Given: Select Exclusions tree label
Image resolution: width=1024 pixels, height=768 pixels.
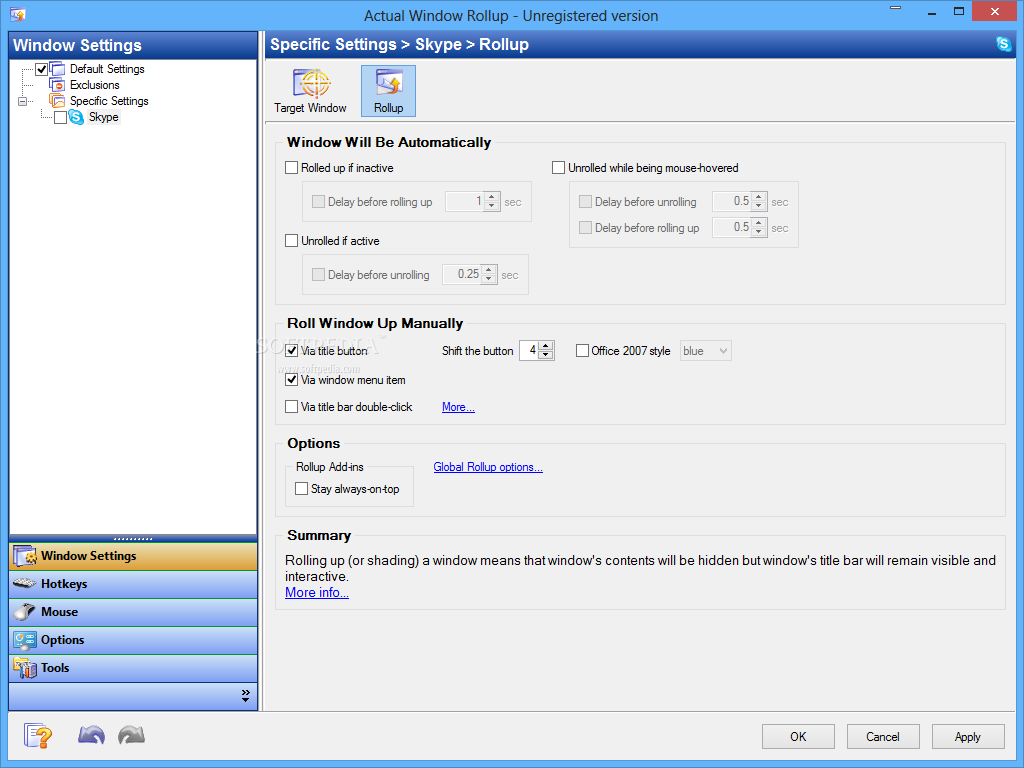Looking at the screenshot, I should pos(95,85).
